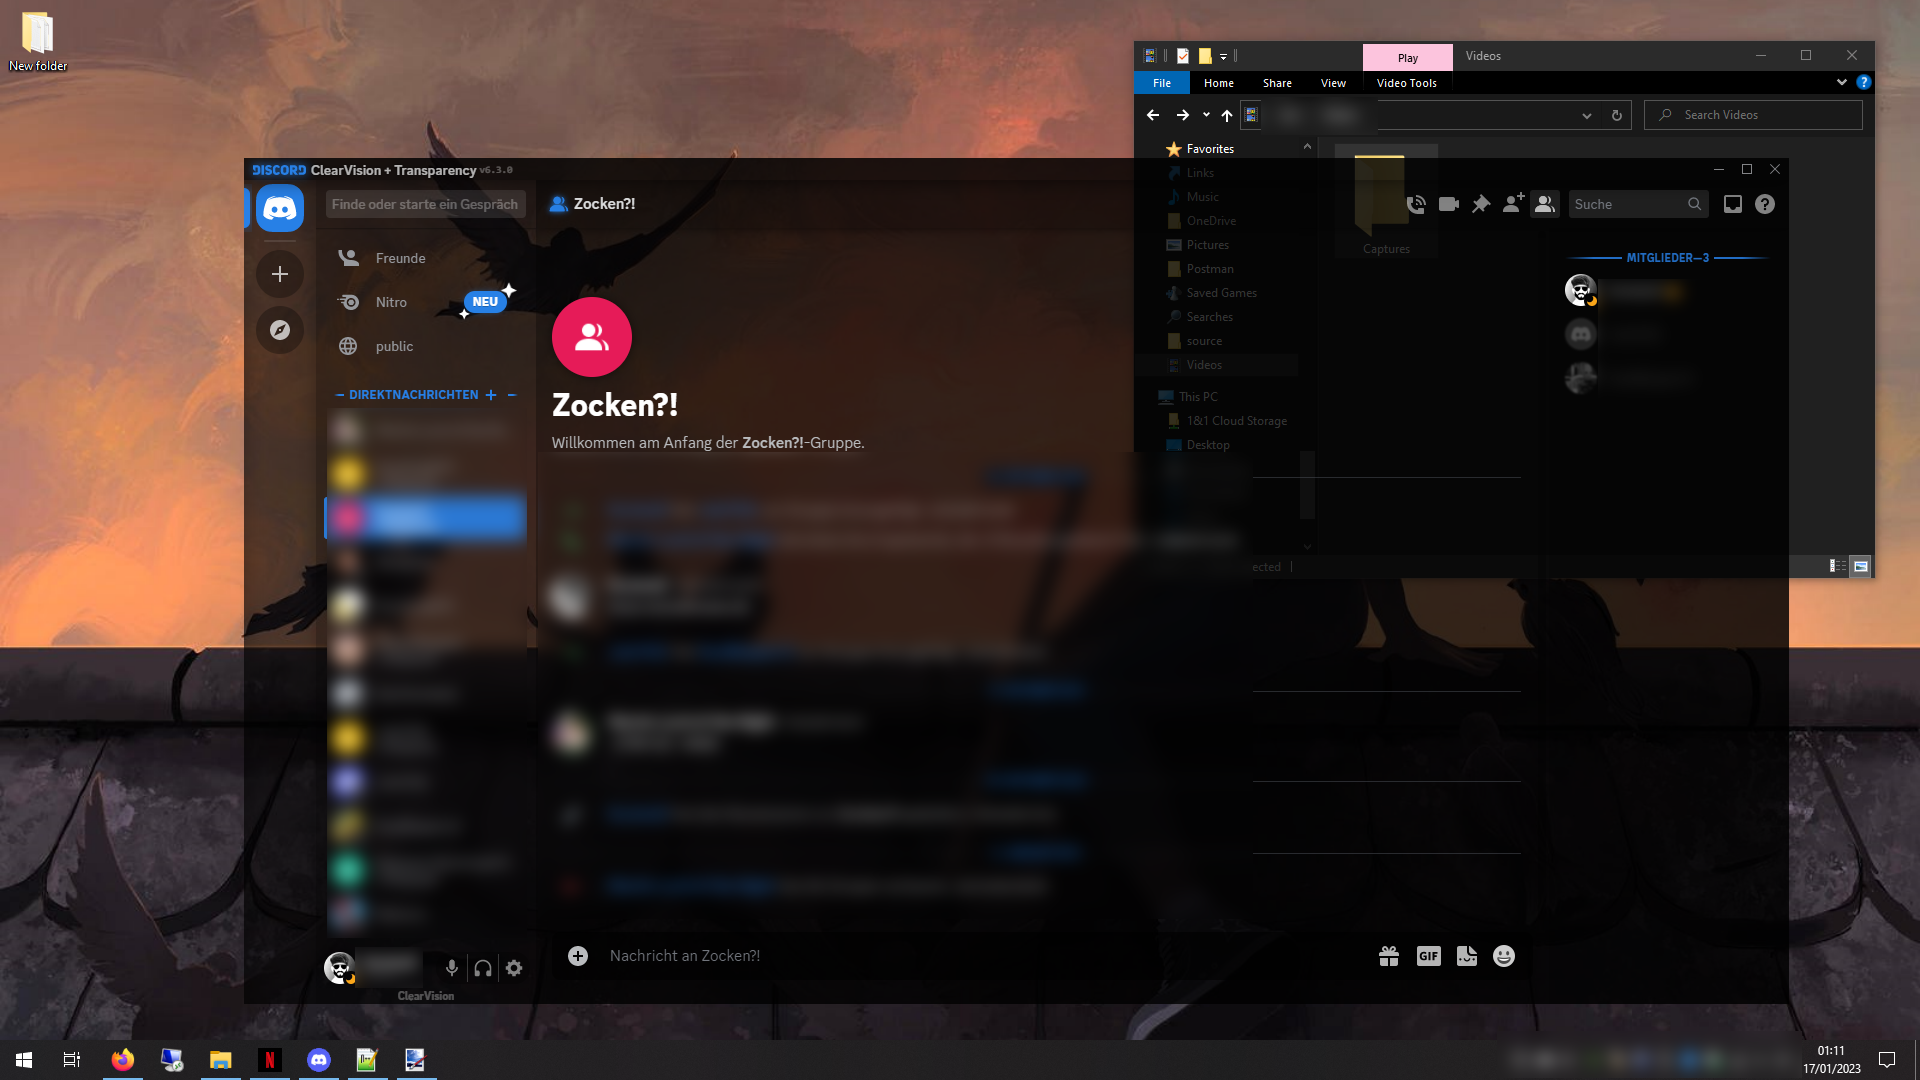
Task: Start a video call from the group toolbar
Action: click(1447, 204)
